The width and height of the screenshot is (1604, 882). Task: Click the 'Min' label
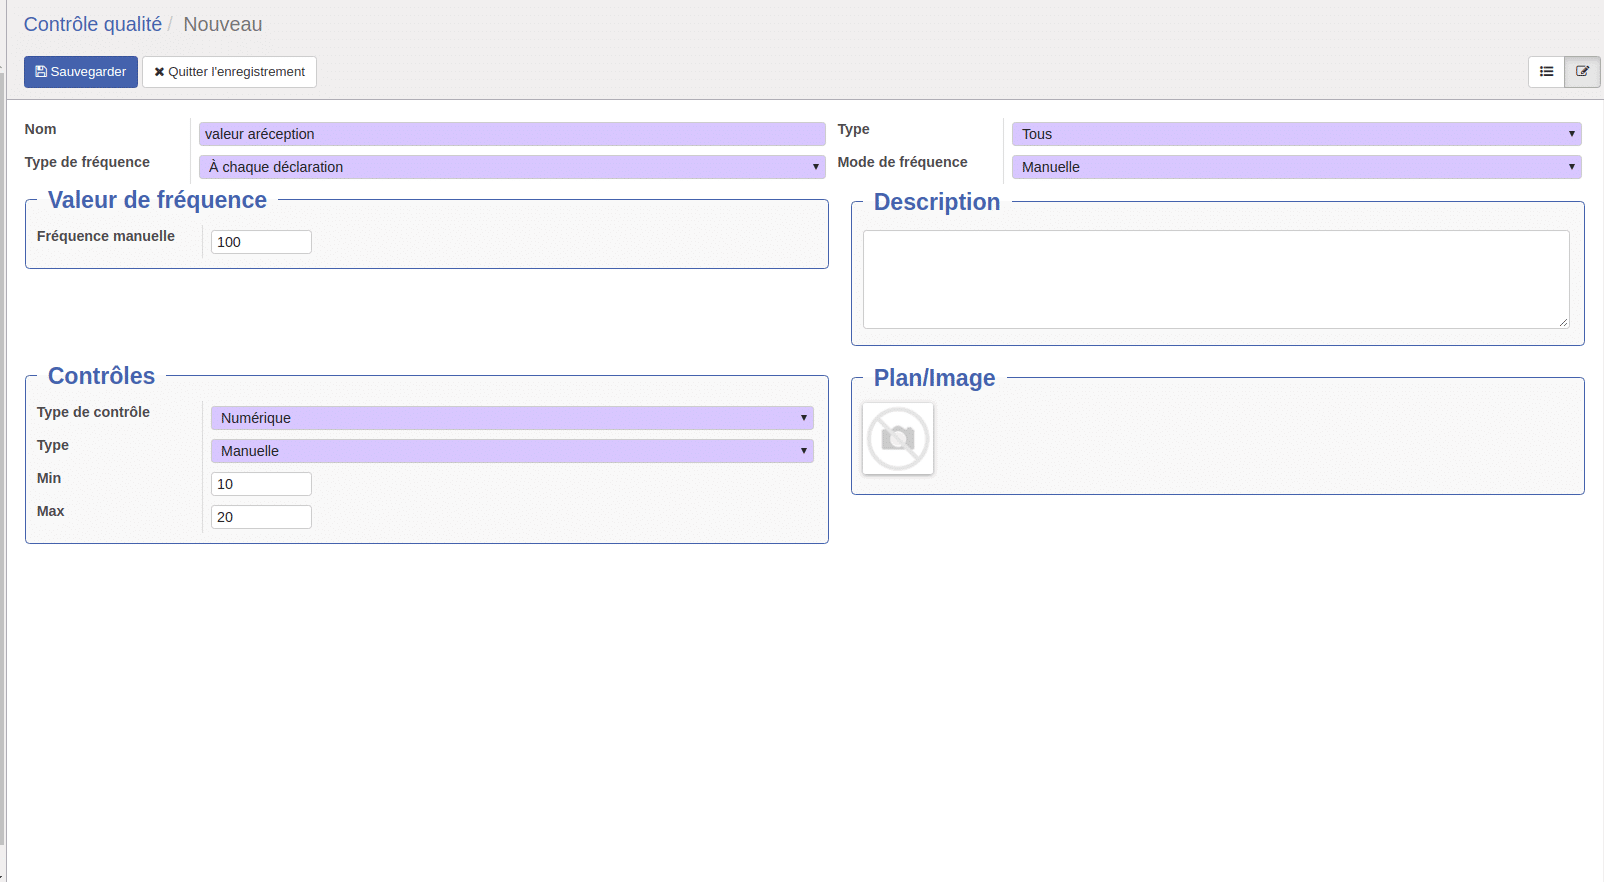click(49, 478)
